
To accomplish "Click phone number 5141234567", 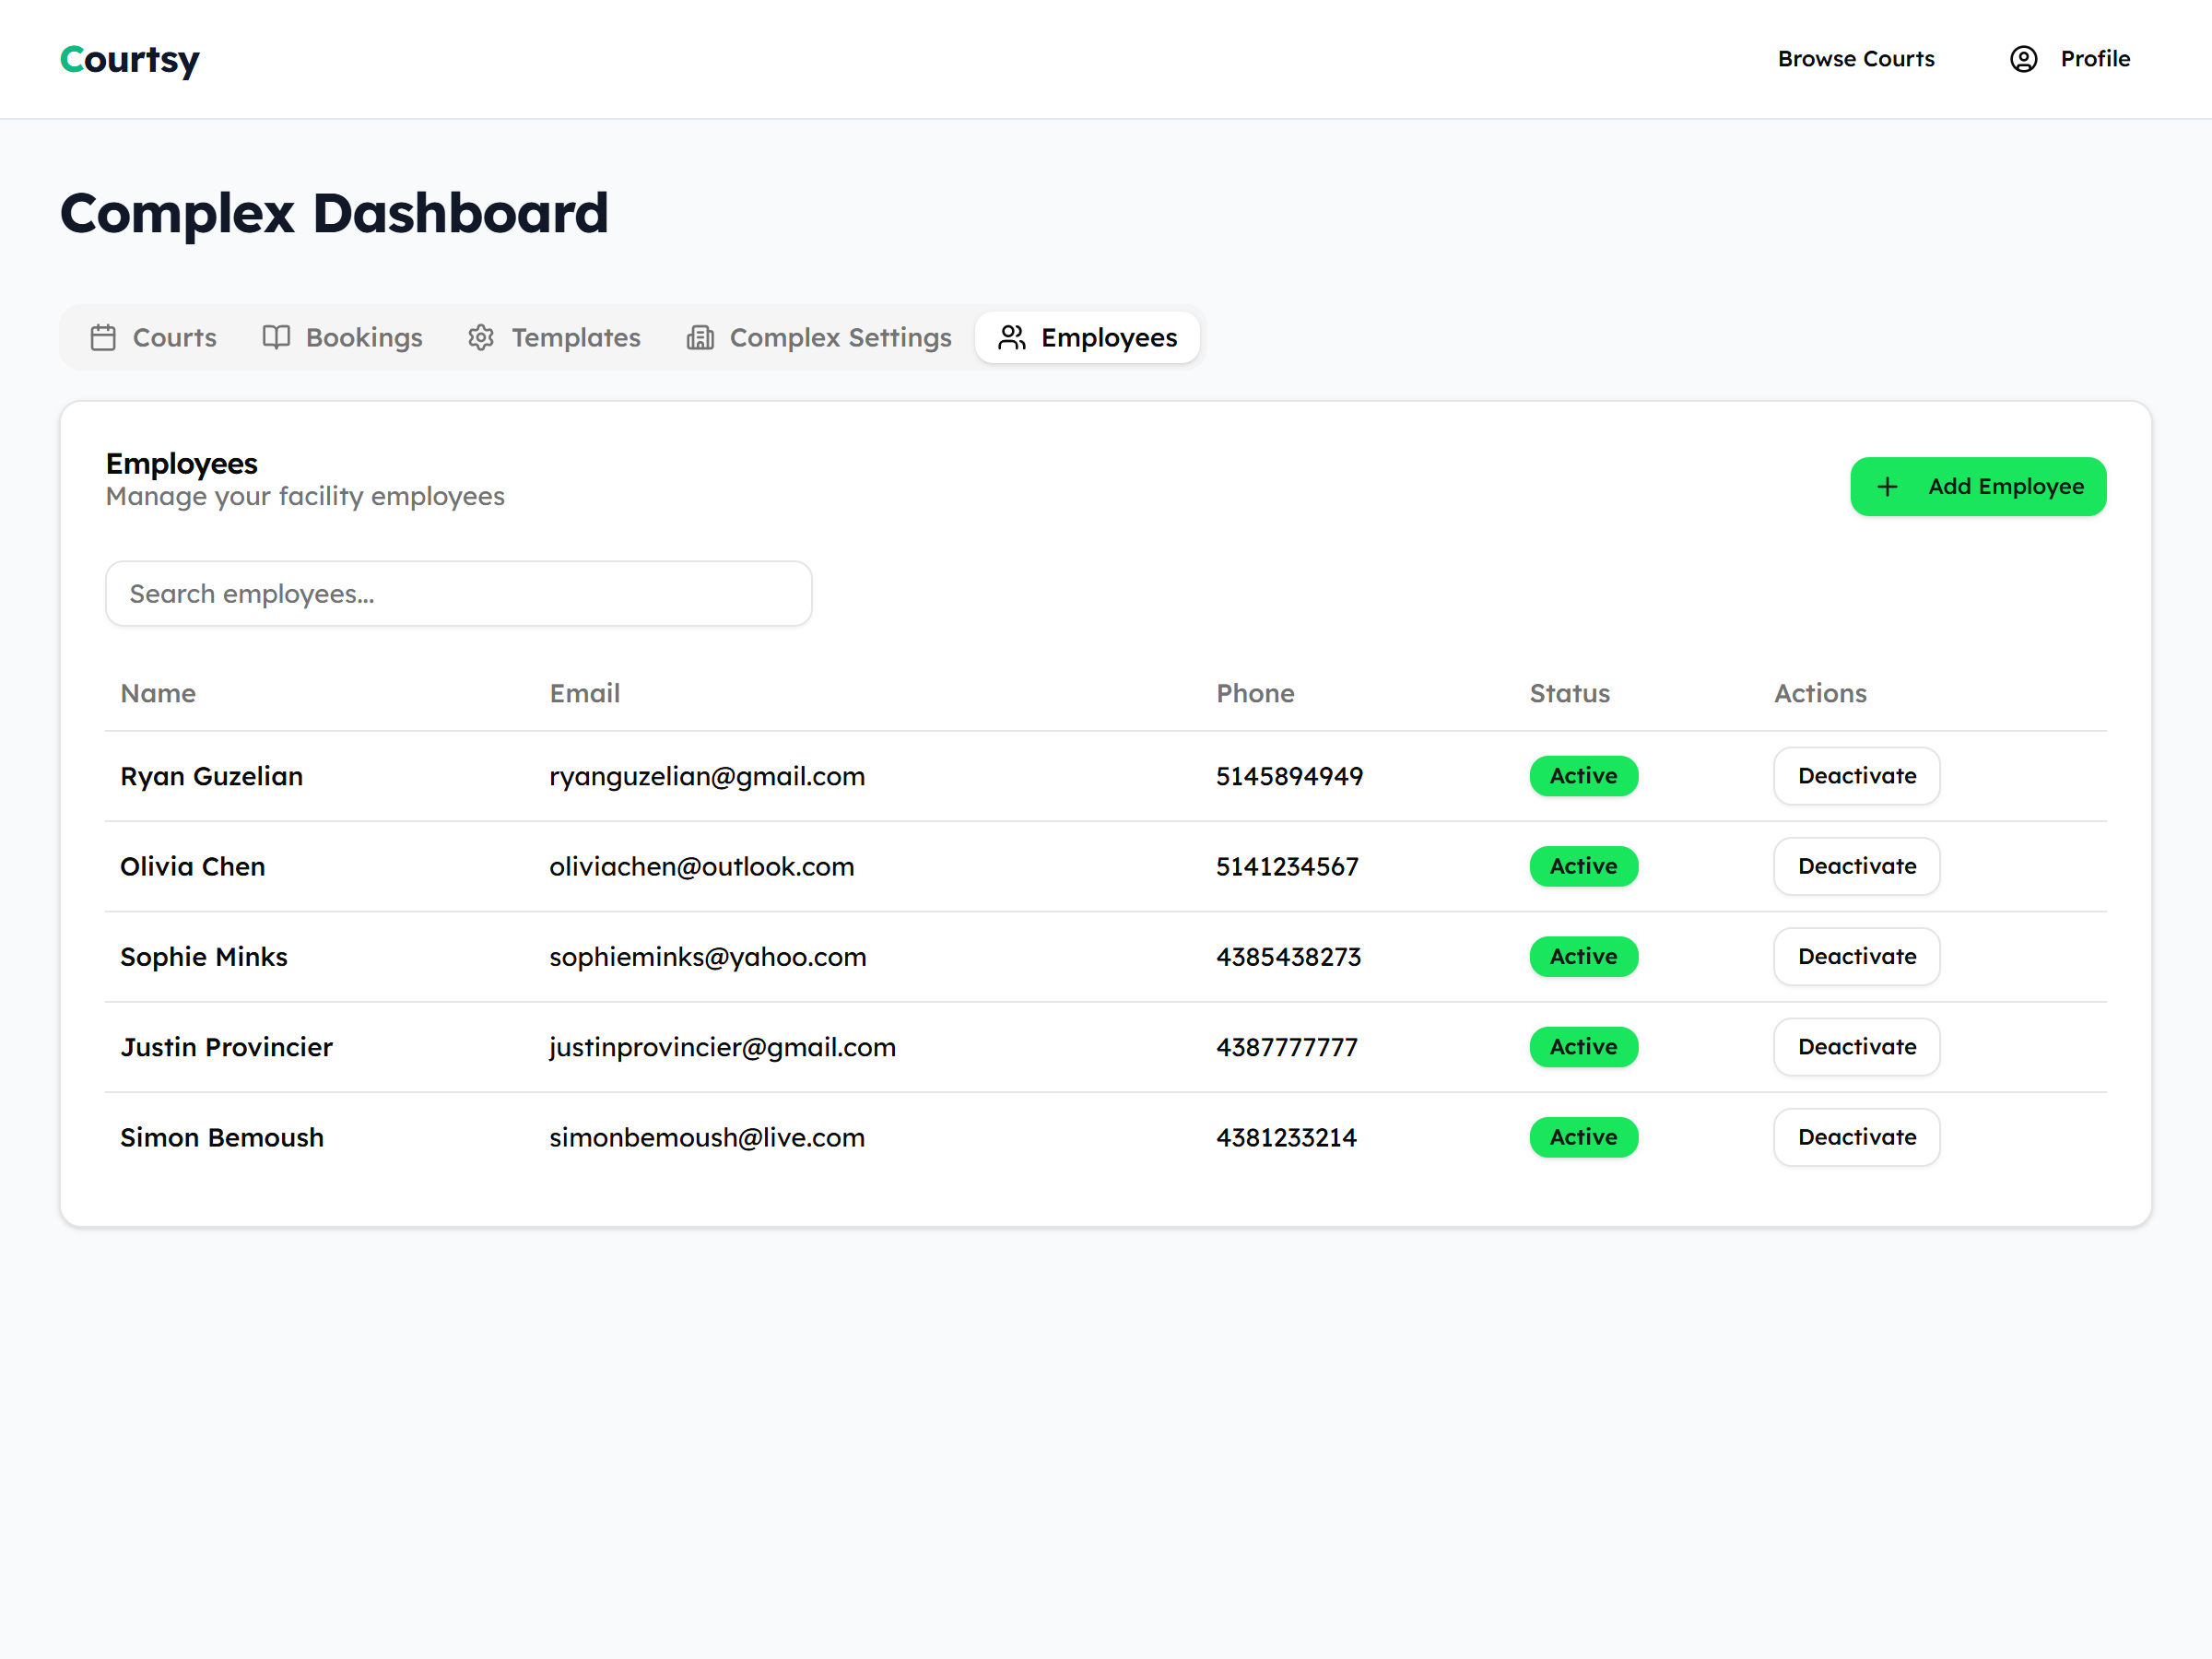I will 1287,867.
